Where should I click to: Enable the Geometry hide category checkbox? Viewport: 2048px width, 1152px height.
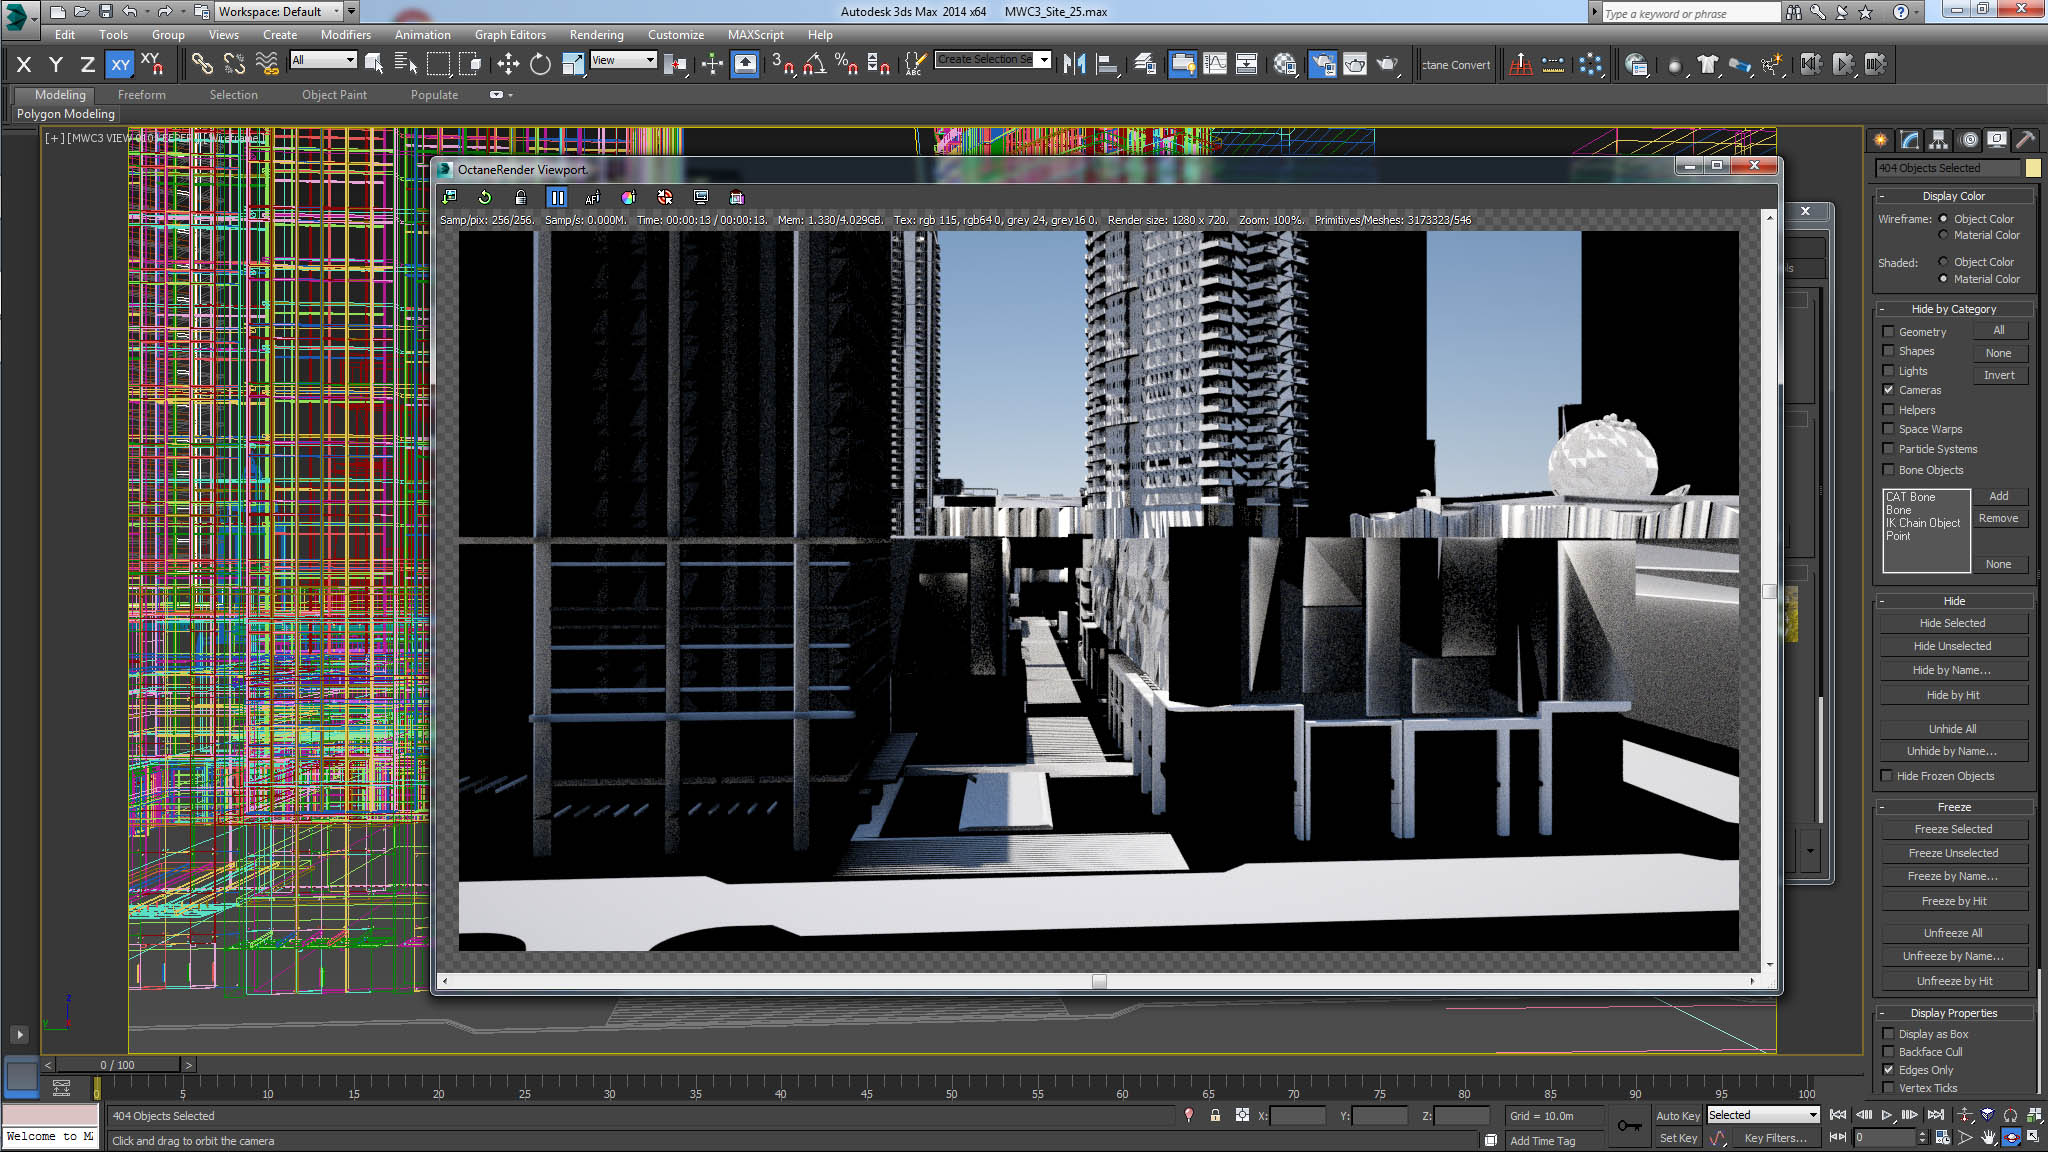pos(1888,332)
